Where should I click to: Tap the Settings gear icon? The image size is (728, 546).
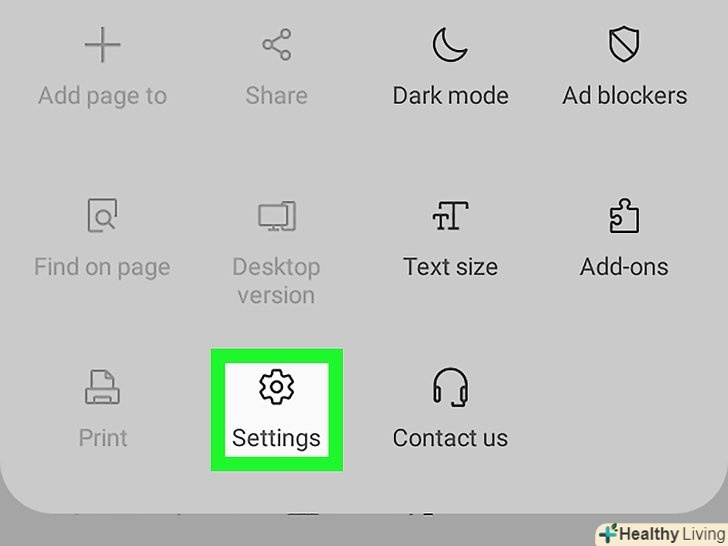[277, 387]
